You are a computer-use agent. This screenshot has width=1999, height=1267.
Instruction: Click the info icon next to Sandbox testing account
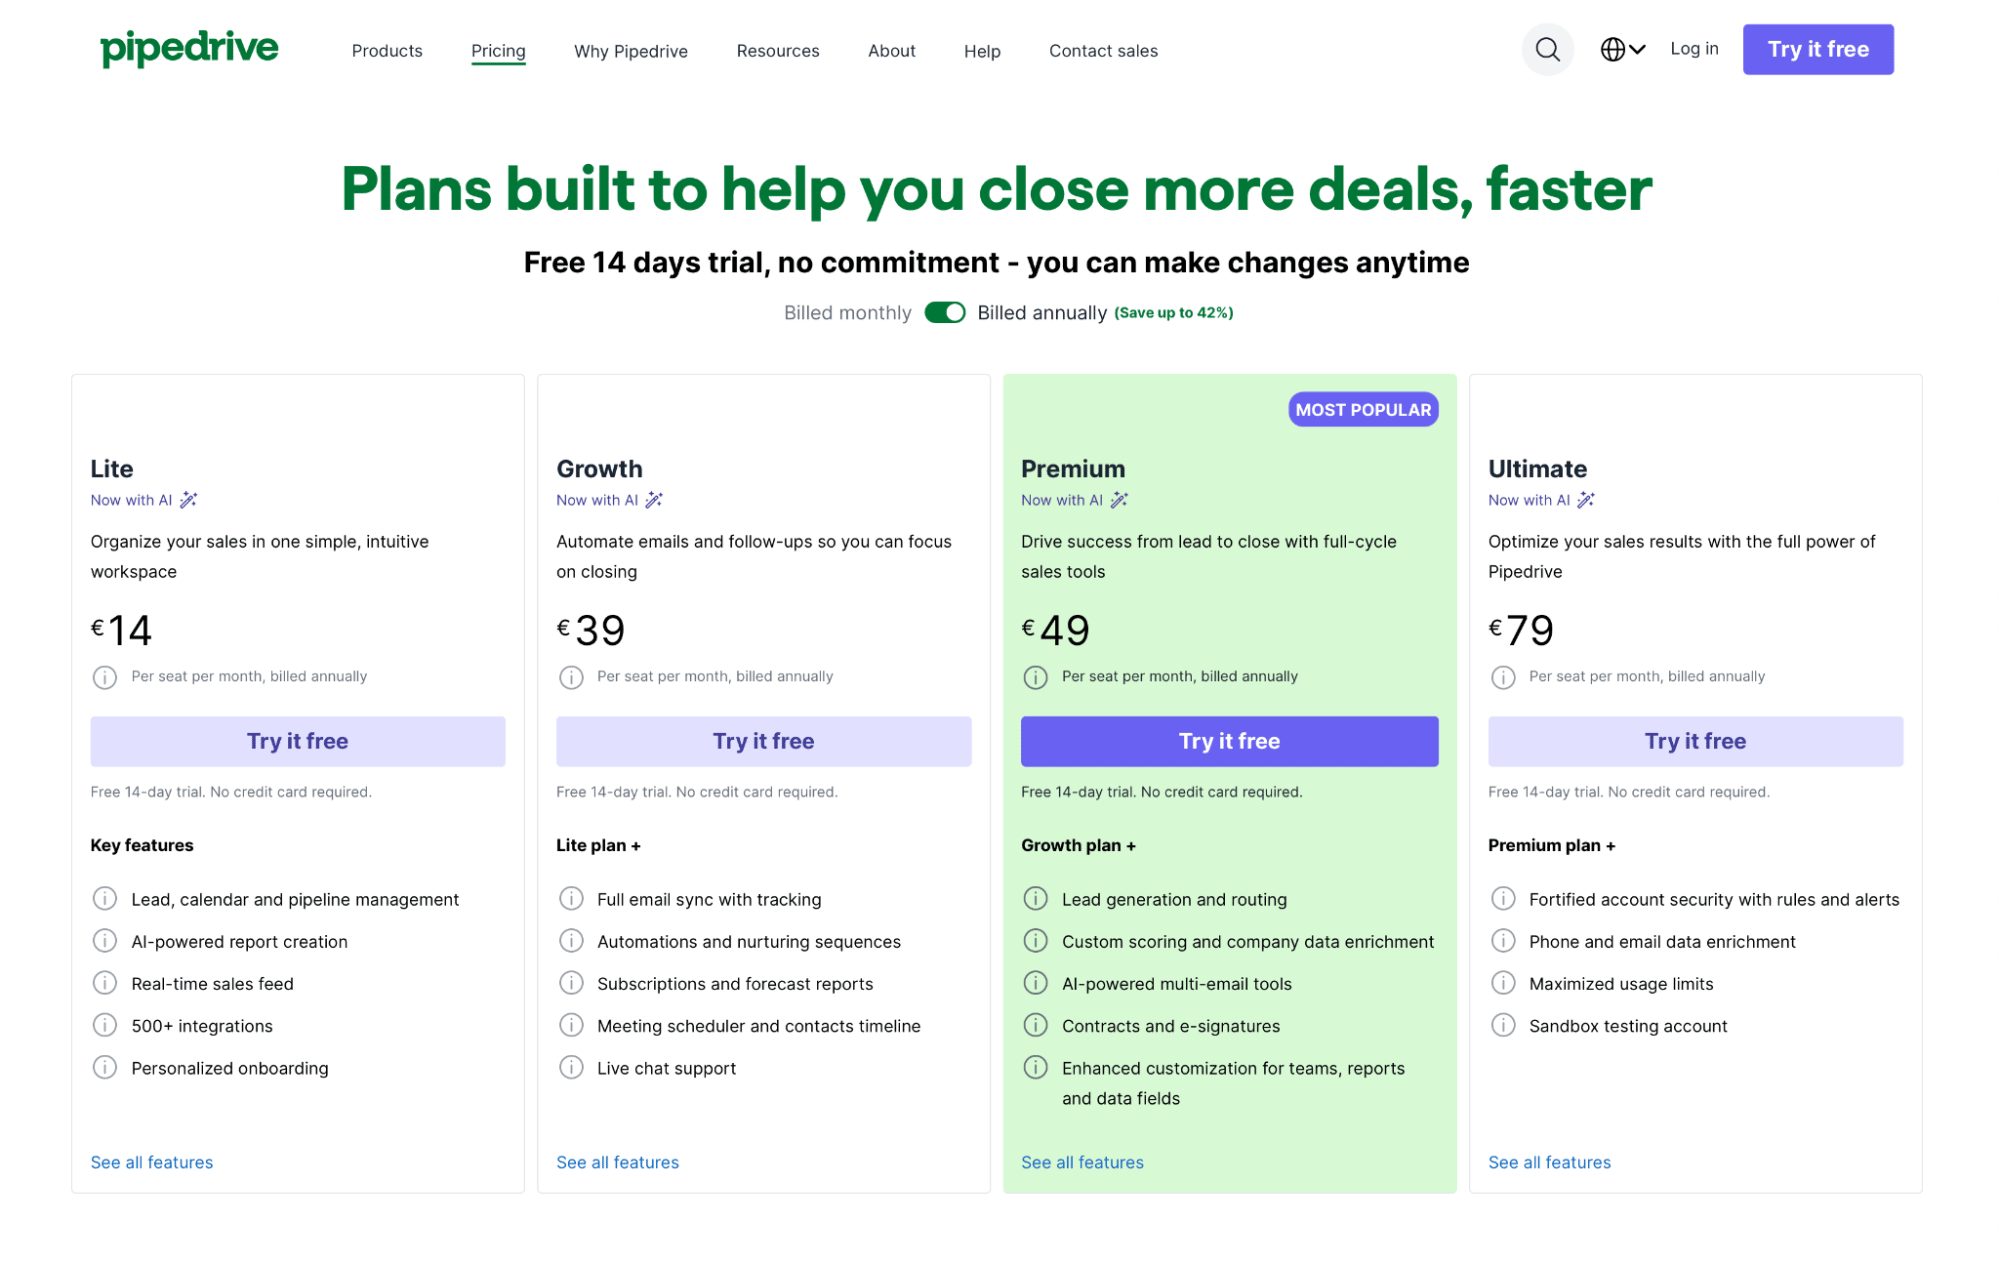click(1503, 1025)
